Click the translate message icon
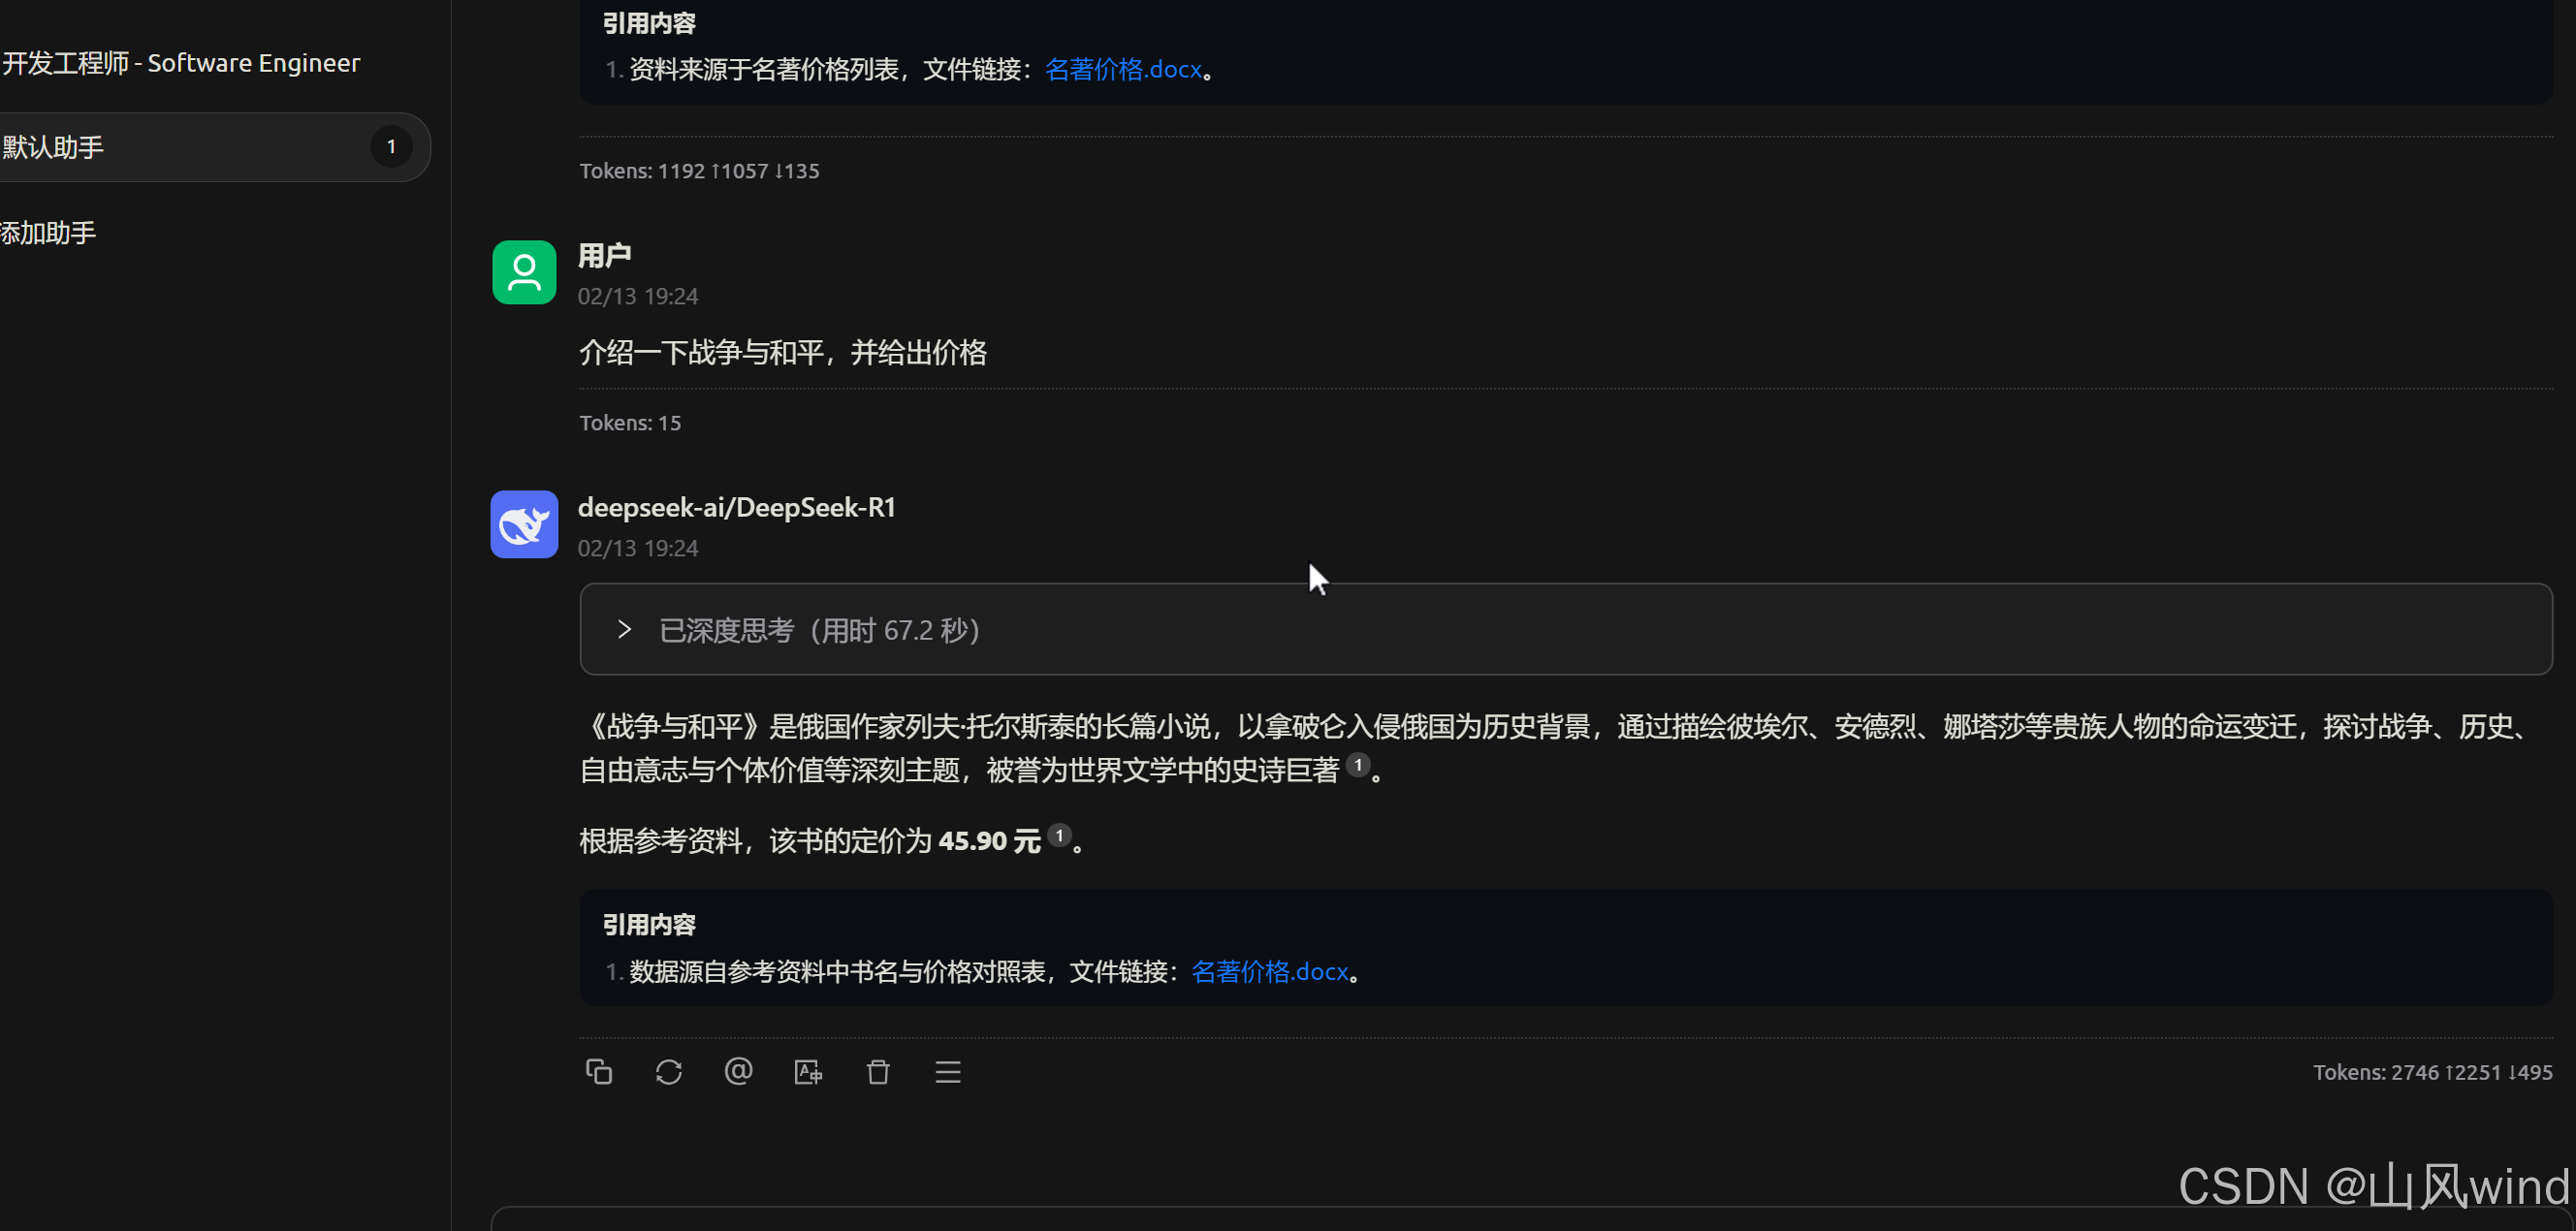The height and width of the screenshot is (1231, 2576). point(808,1072)
